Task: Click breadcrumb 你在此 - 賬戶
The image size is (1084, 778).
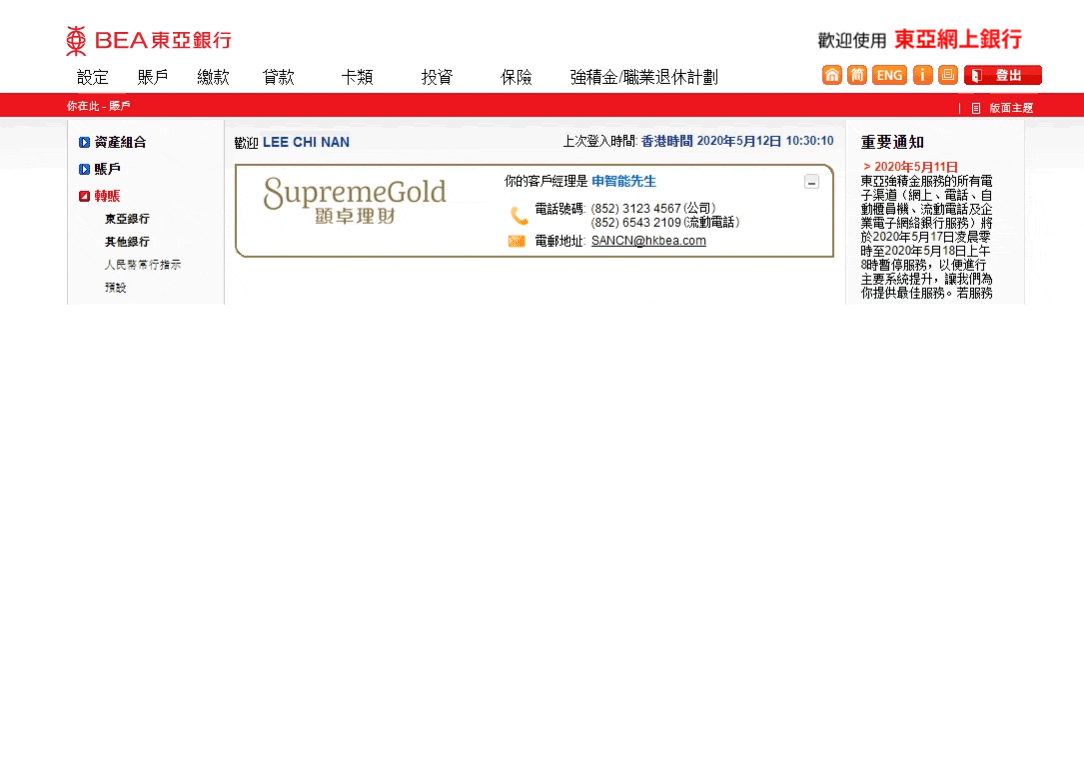Action: tap(98, 106)
